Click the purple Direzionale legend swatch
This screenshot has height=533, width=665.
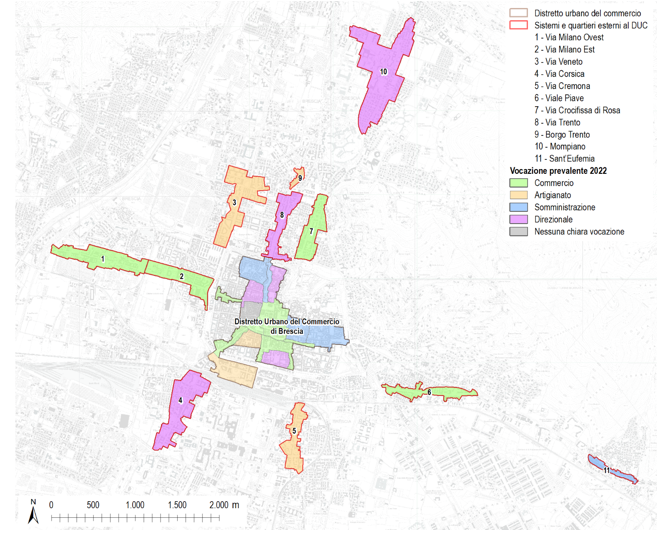[x=518, y=219]
